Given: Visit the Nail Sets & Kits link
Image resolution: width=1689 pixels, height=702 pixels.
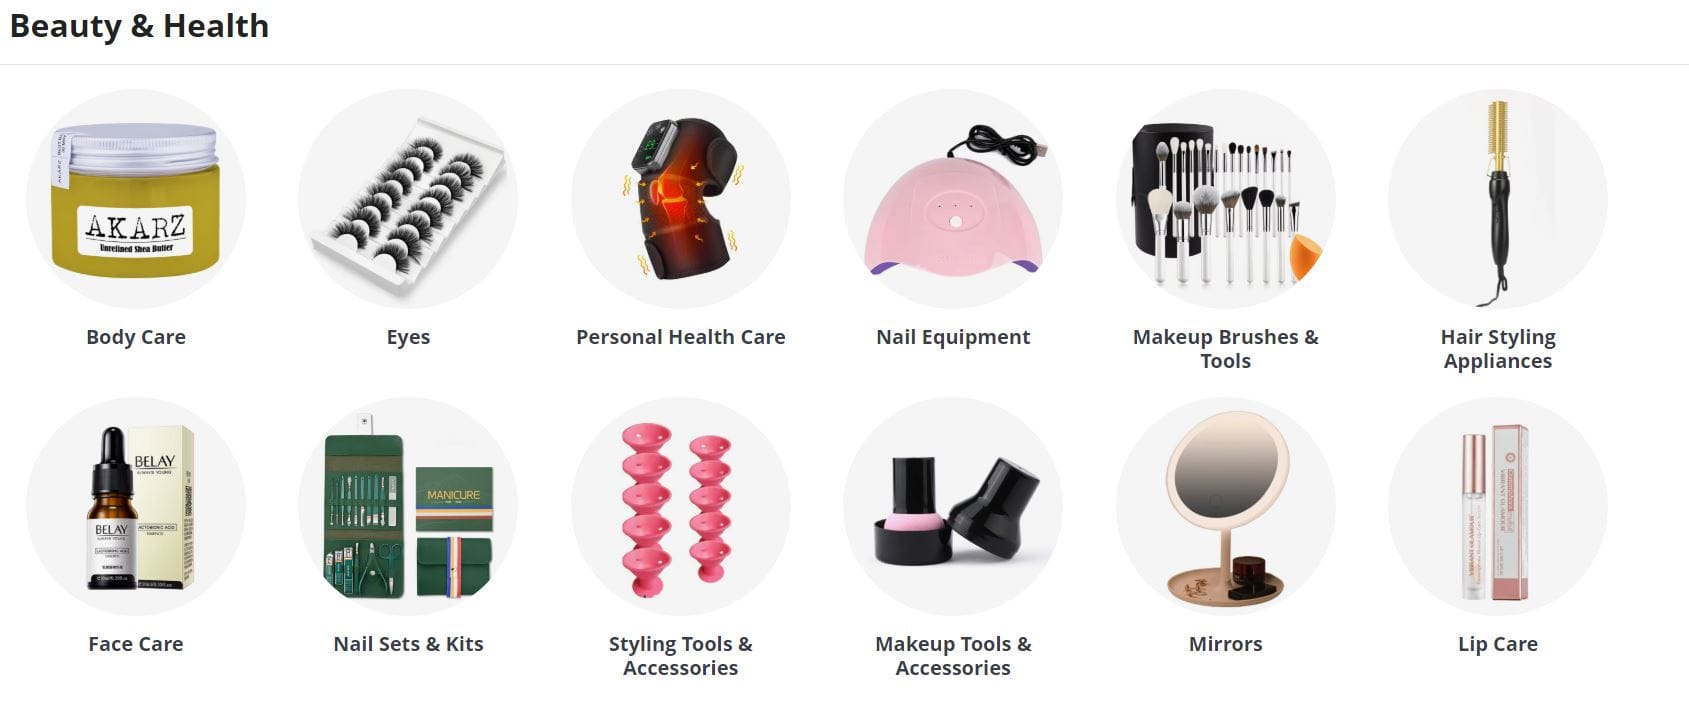Looking at the screenshot, I should click(408, 644).
